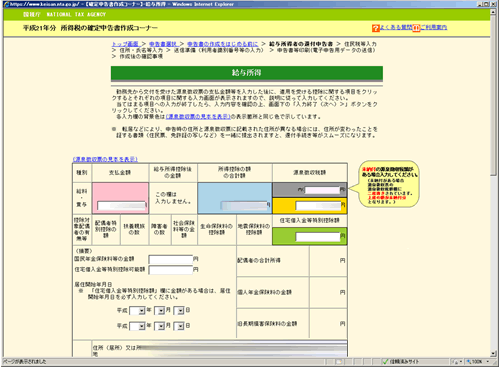
Task: Click the Internet Explorer icon in the title bar
Action: click(6, 4)
